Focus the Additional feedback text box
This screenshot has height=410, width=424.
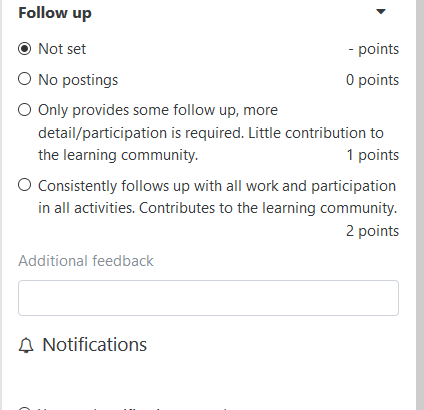point(208,298)
